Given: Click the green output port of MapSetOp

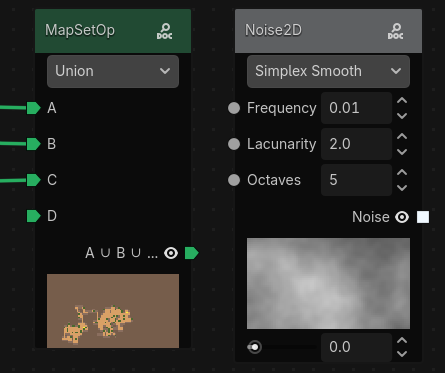Looking at the screenshot, I should pyautogui.click(x=191, y=253).
